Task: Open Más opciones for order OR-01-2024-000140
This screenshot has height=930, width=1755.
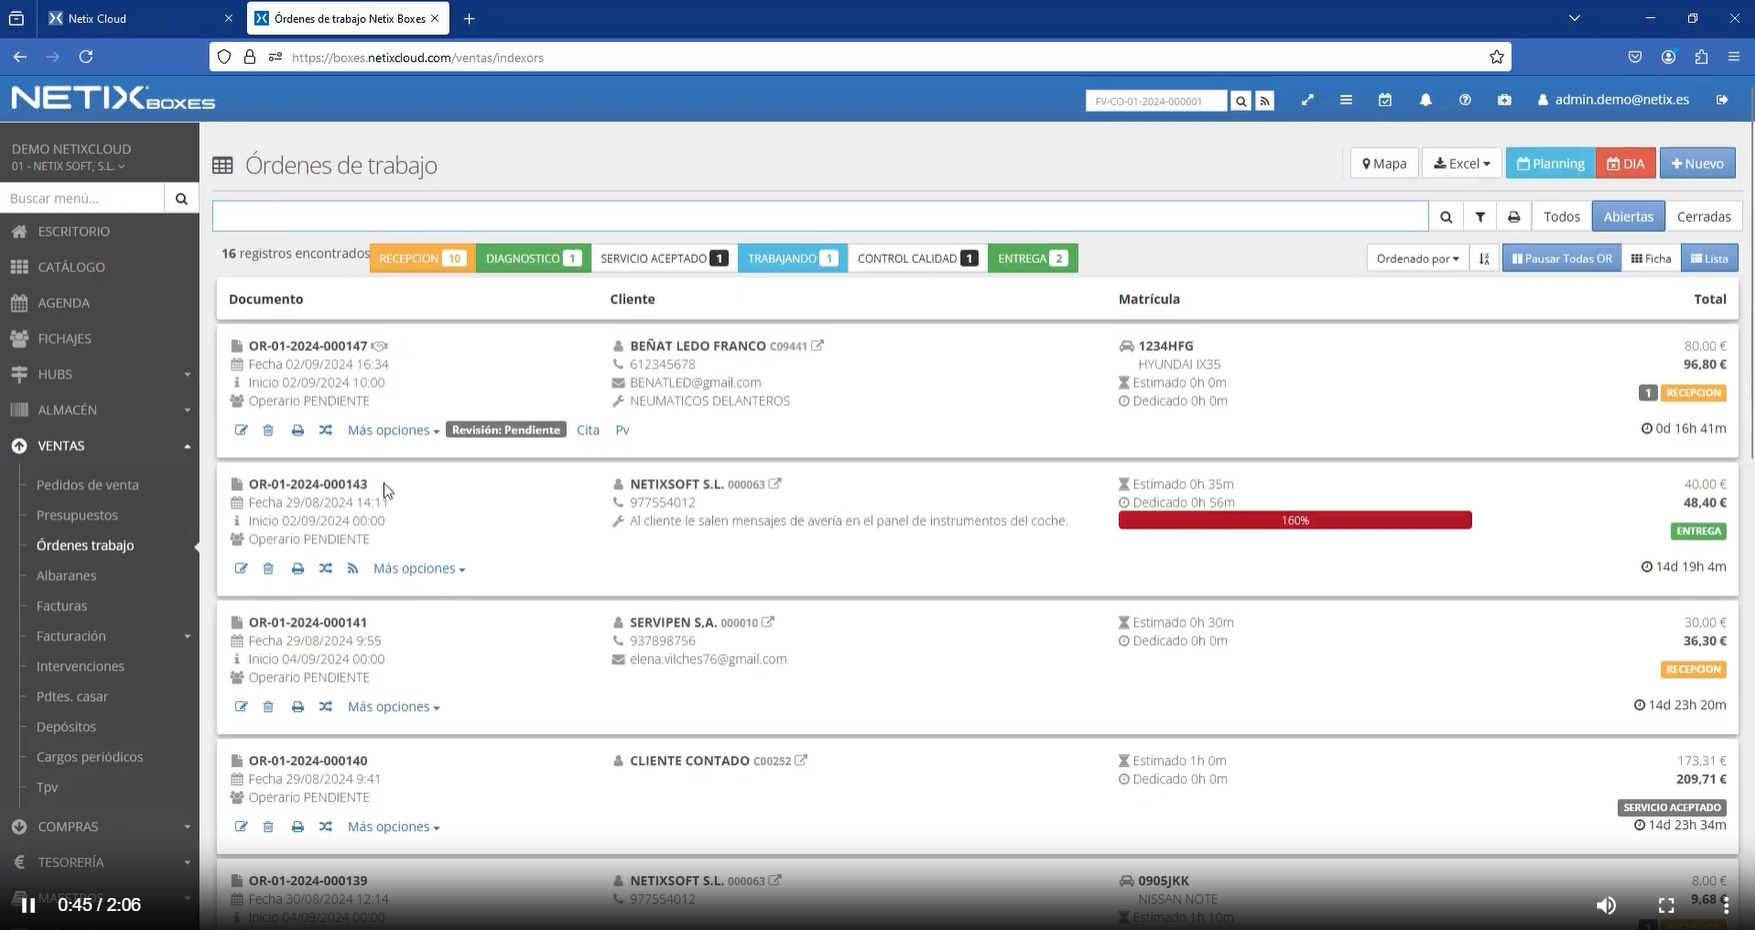Action: click(393, 827)
